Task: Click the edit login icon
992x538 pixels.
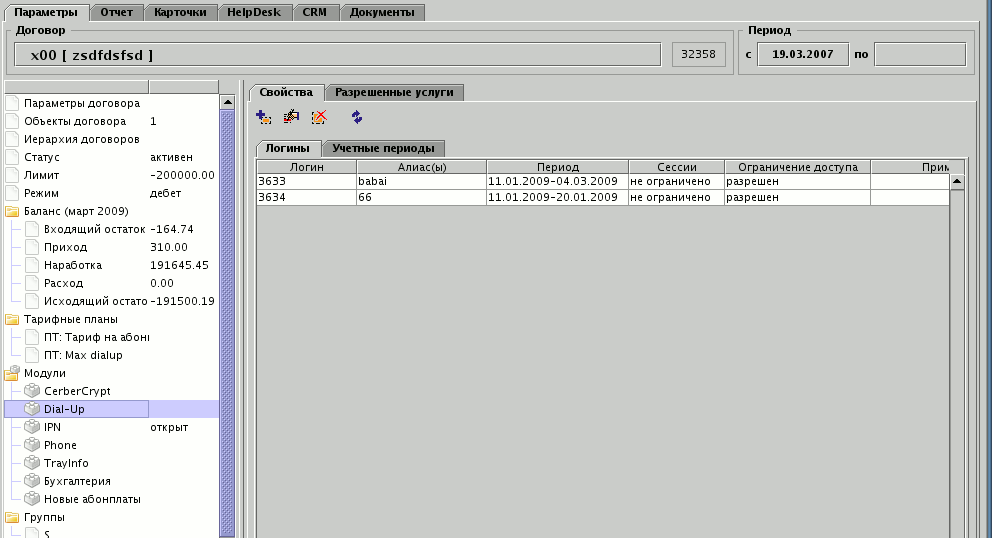Action: pyautogui.click(x=291, y=117)
